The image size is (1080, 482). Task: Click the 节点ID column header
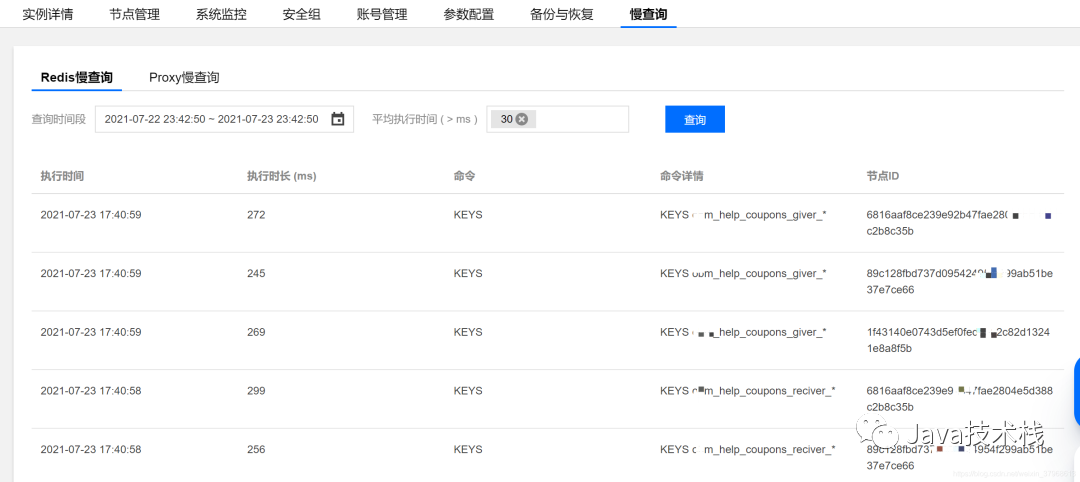coord(882,176)
